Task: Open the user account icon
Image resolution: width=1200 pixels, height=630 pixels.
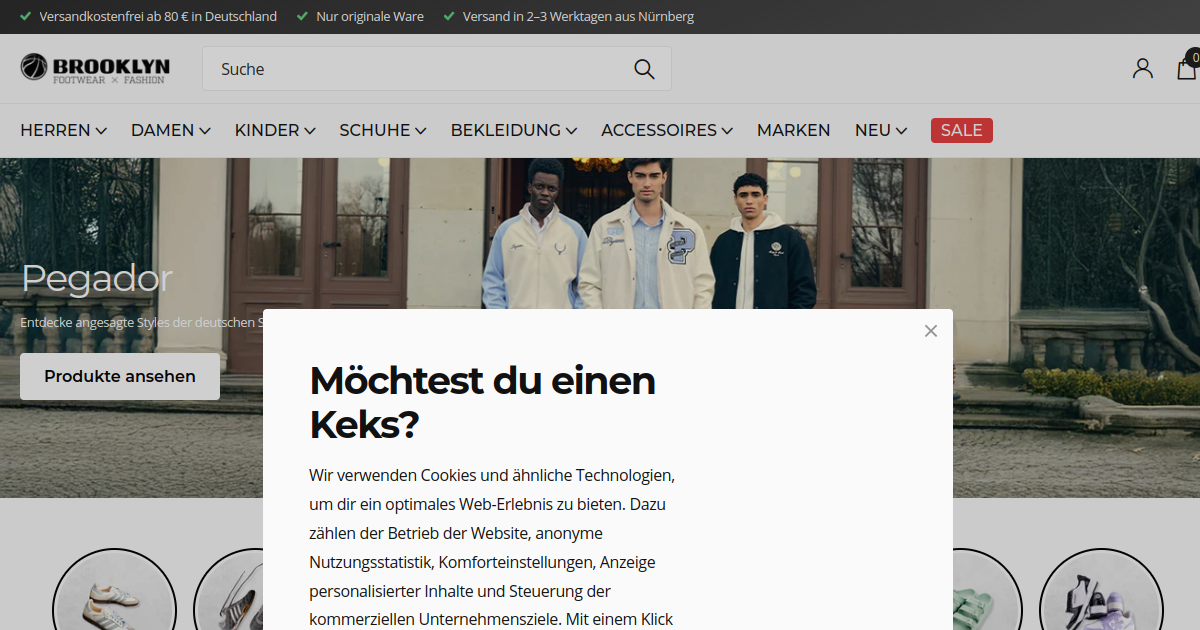Action: click(x=1142, y=68)
